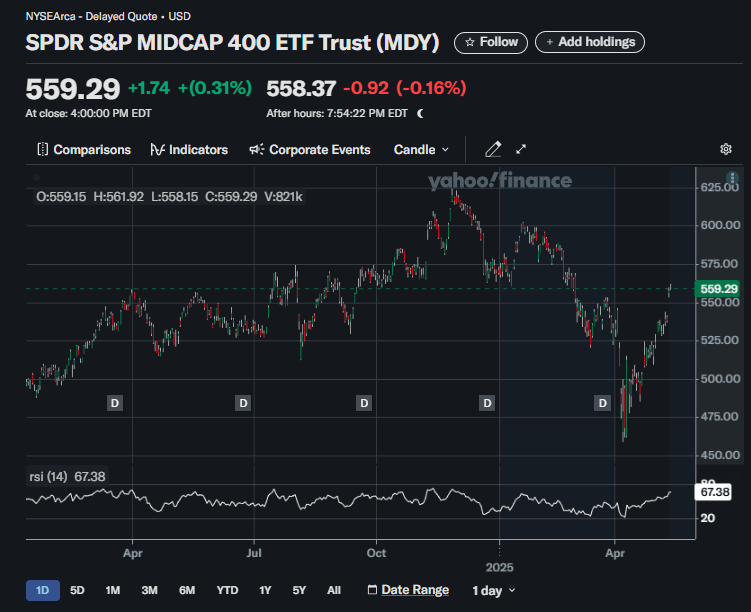Image resolution: width=751 pixels, height=612 pixels.
Task: Open the Indicators menu
Action: (x=189, y=149)
